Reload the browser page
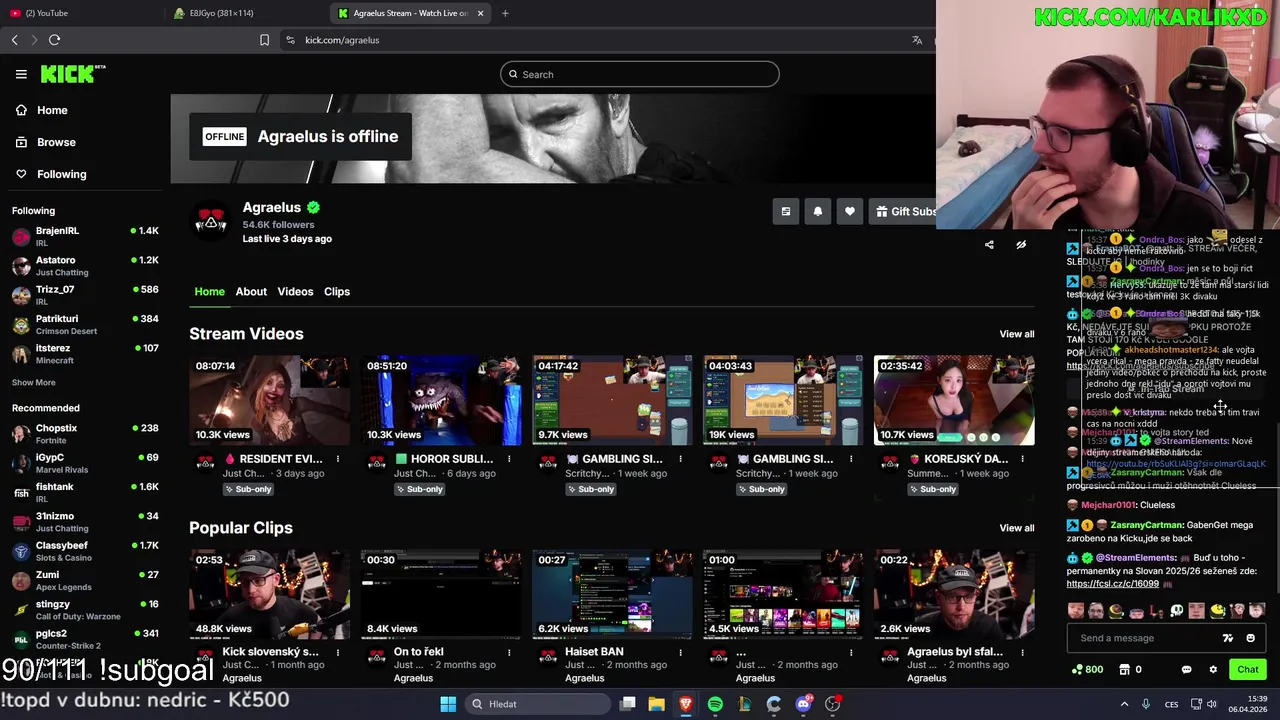The height and width of the screenshot is (720, 1280). click(54, 40)
